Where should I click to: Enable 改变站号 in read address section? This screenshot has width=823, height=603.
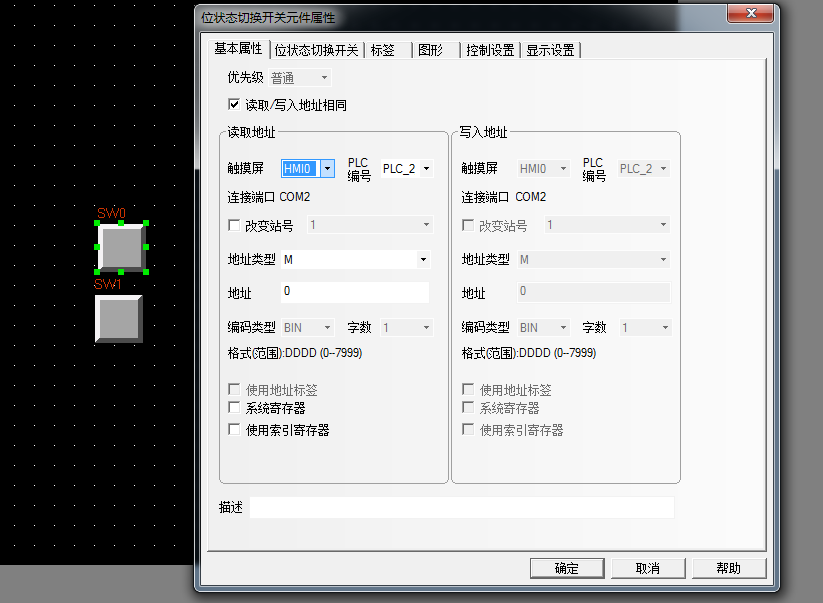click(x=235, y=226)
